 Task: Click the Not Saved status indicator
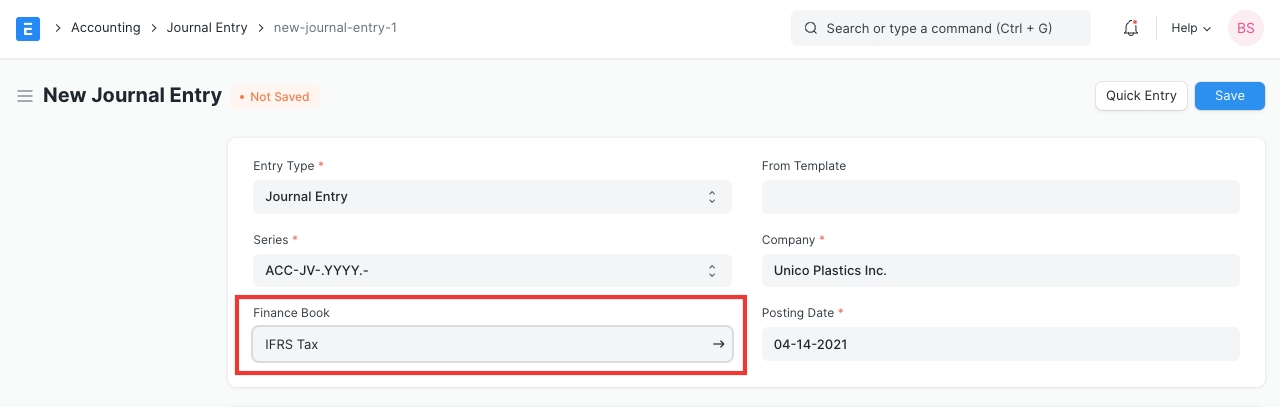coord(274,97)
